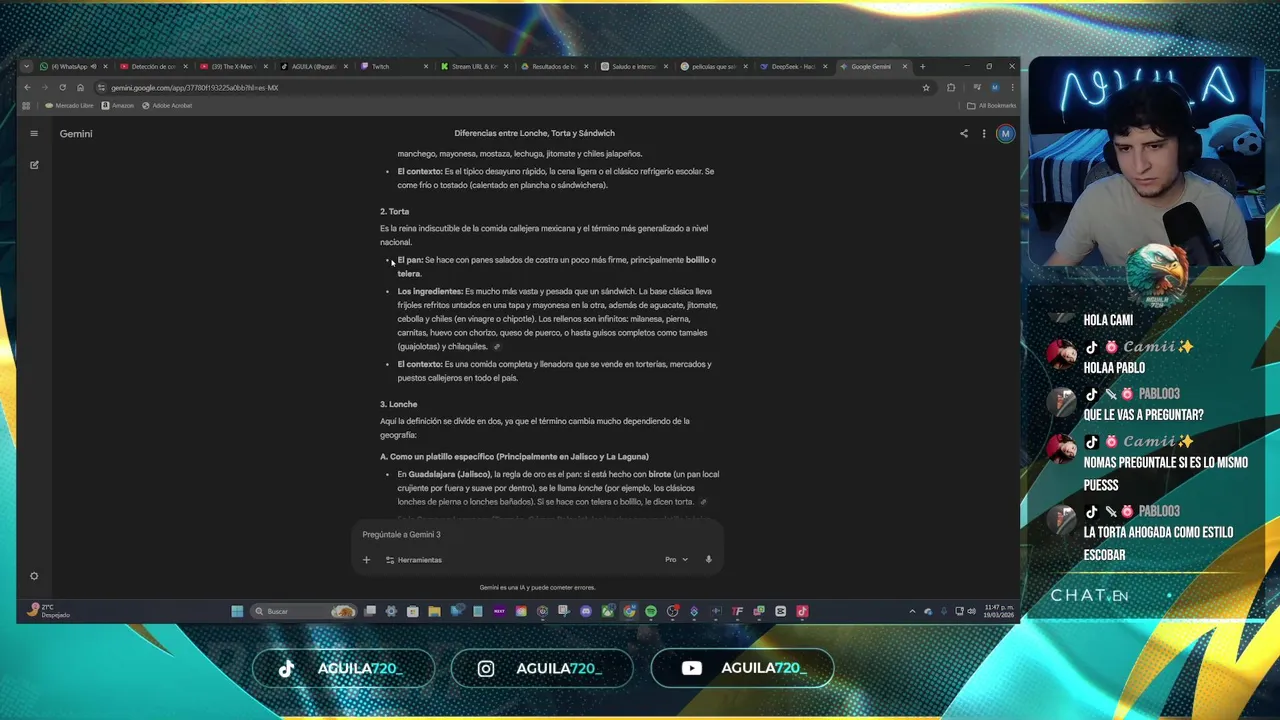This screenshot has width=1280, height=720.
Task: Click the YouTube AGUILA720_ overlay badge
Action: pyautogui.click(x=742, y=669)
